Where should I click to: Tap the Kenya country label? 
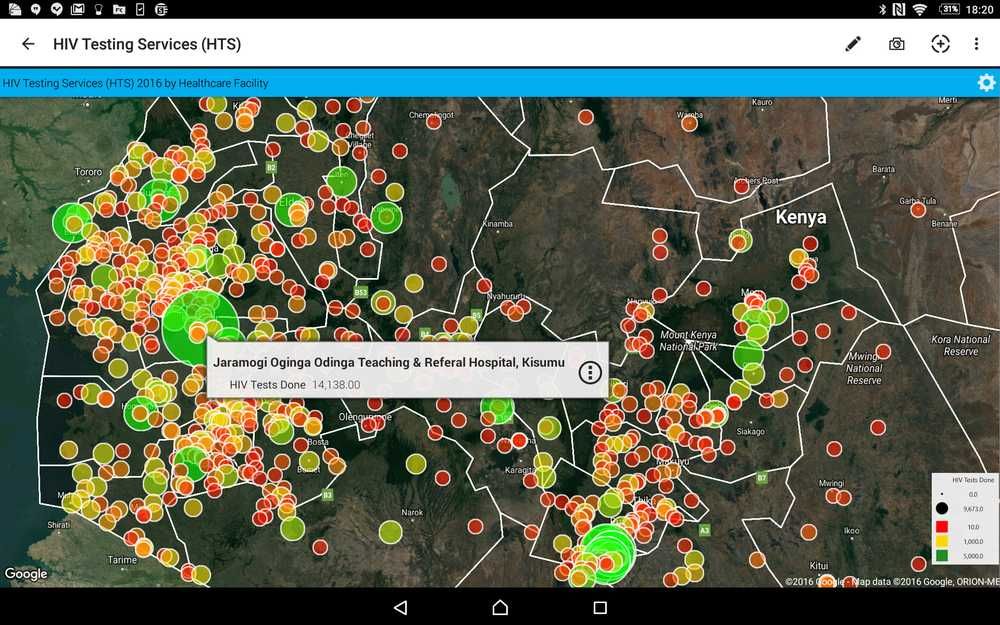[x=801, y=217]
